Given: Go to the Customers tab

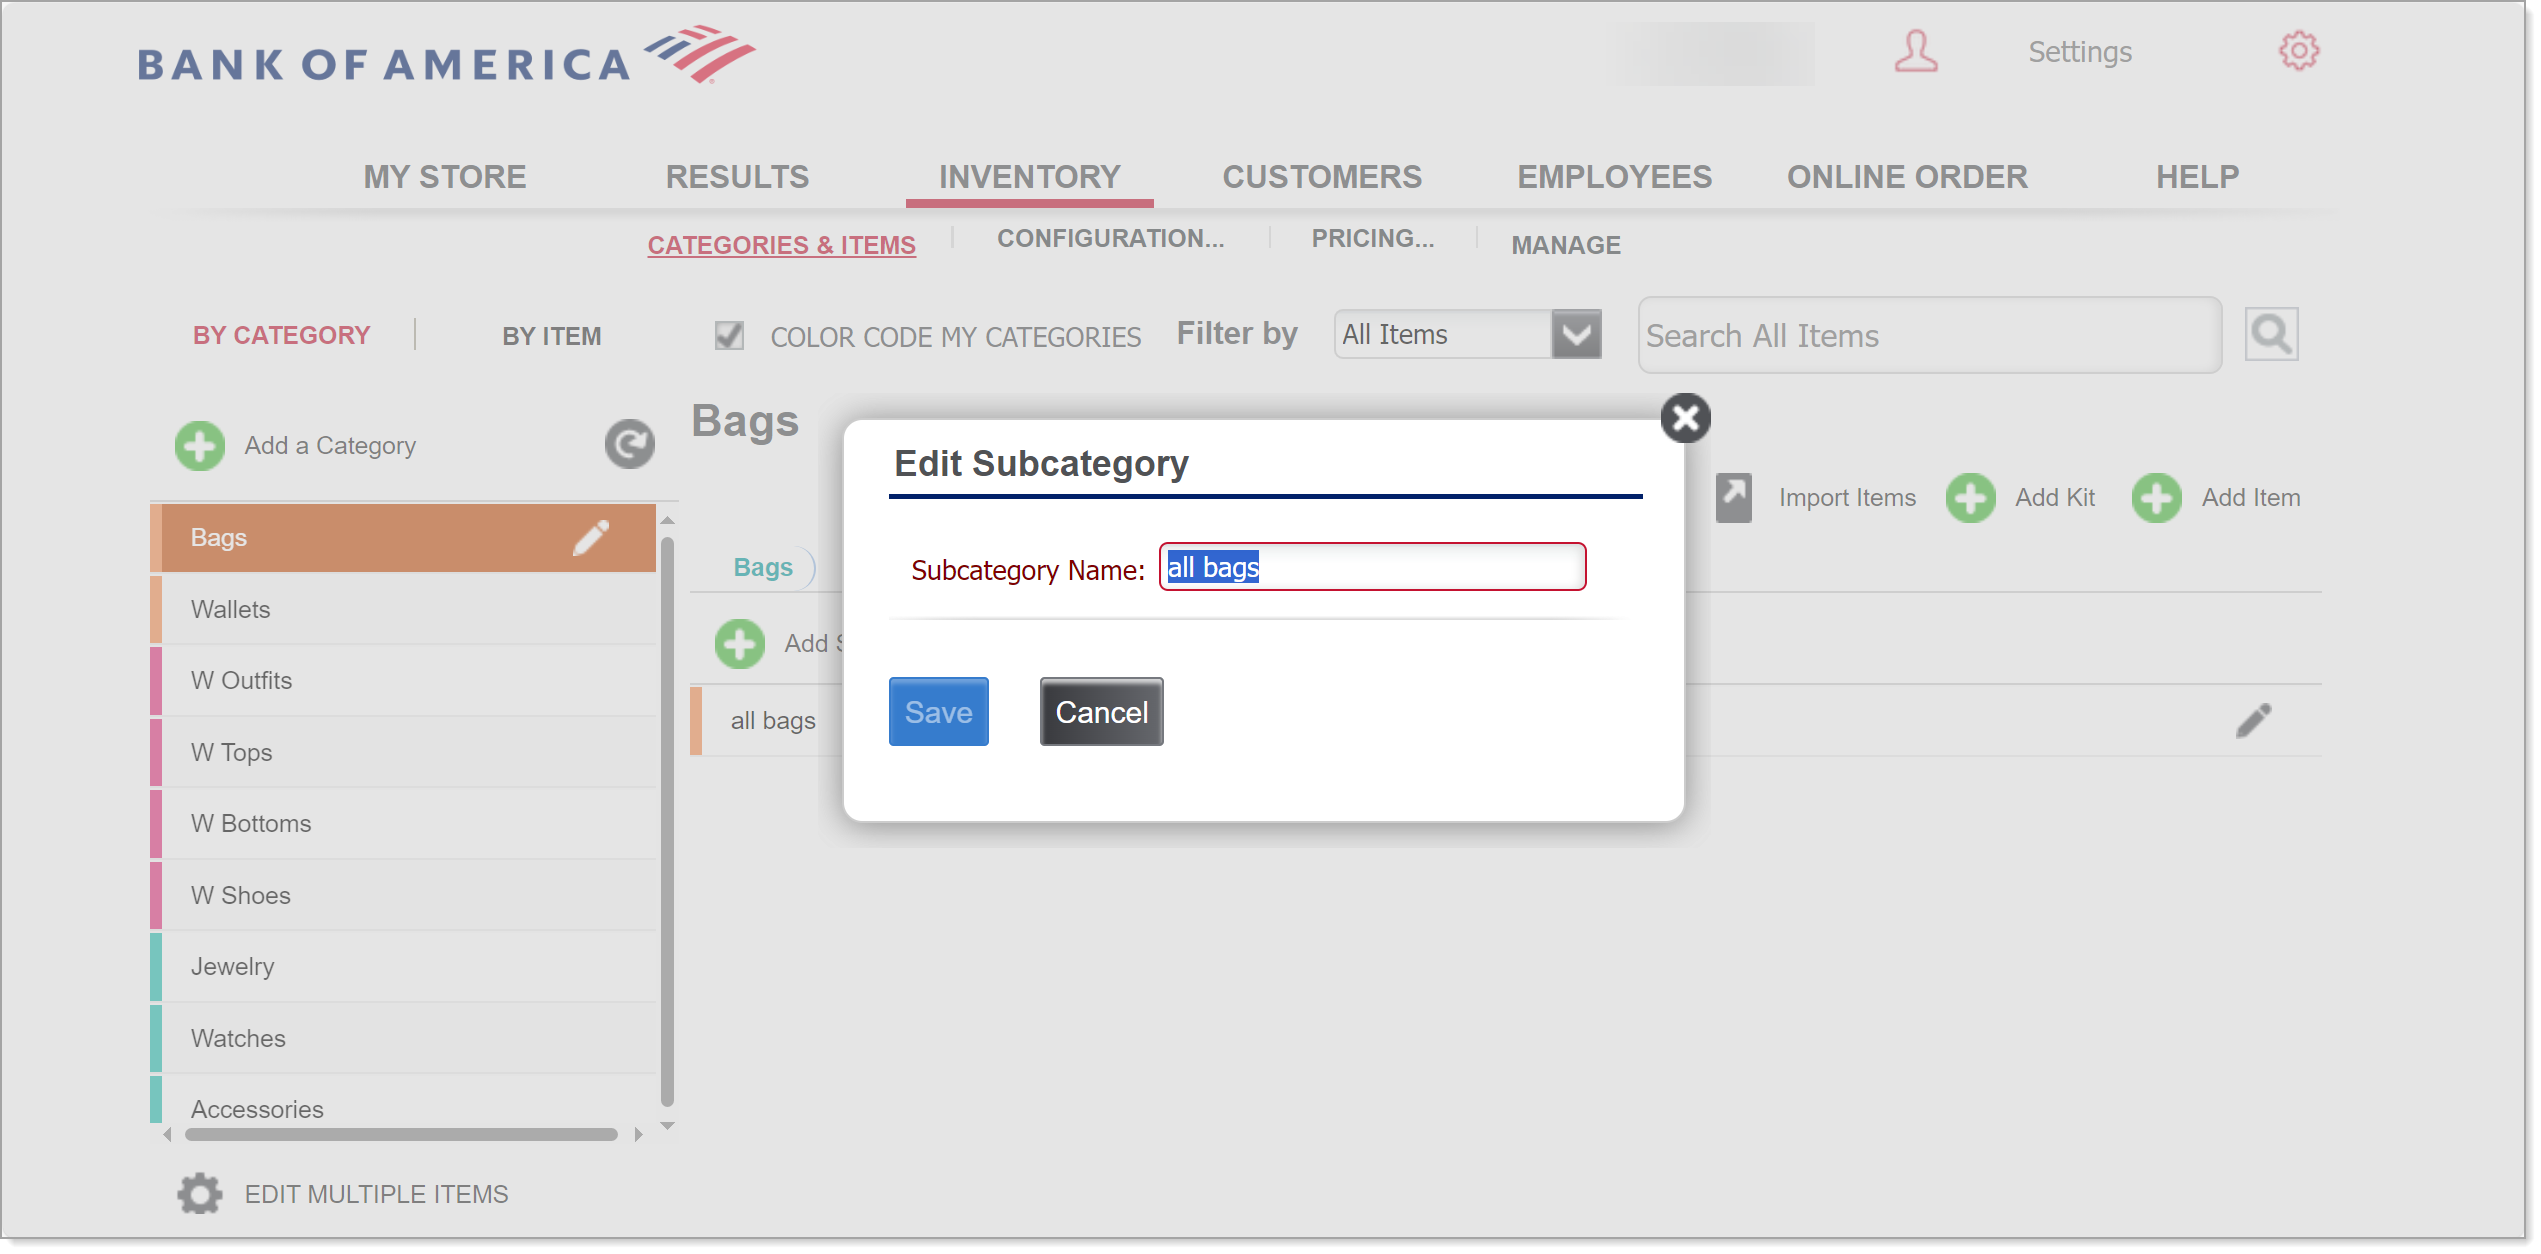Looking at the screenshot, I should pyautogui.click(x=1322, y=177).
